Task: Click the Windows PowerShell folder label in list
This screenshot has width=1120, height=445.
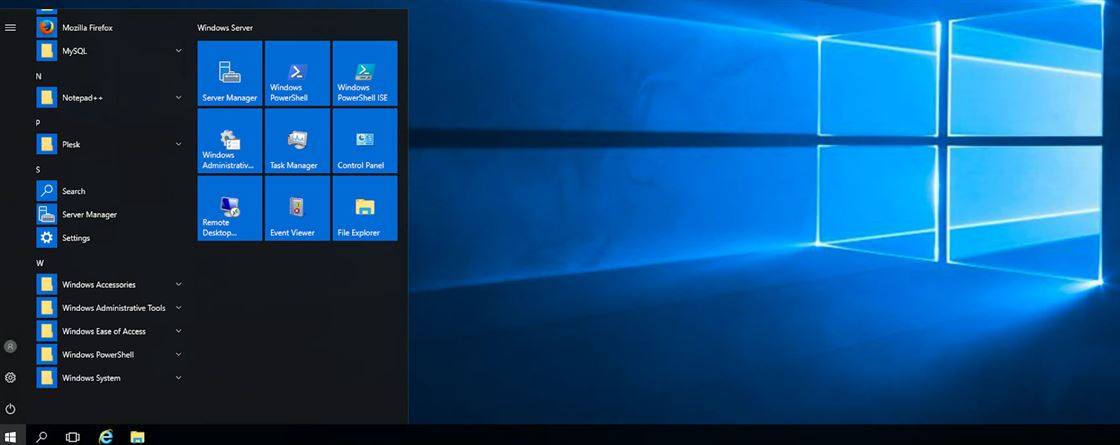Action: click(x=98, y=354)
